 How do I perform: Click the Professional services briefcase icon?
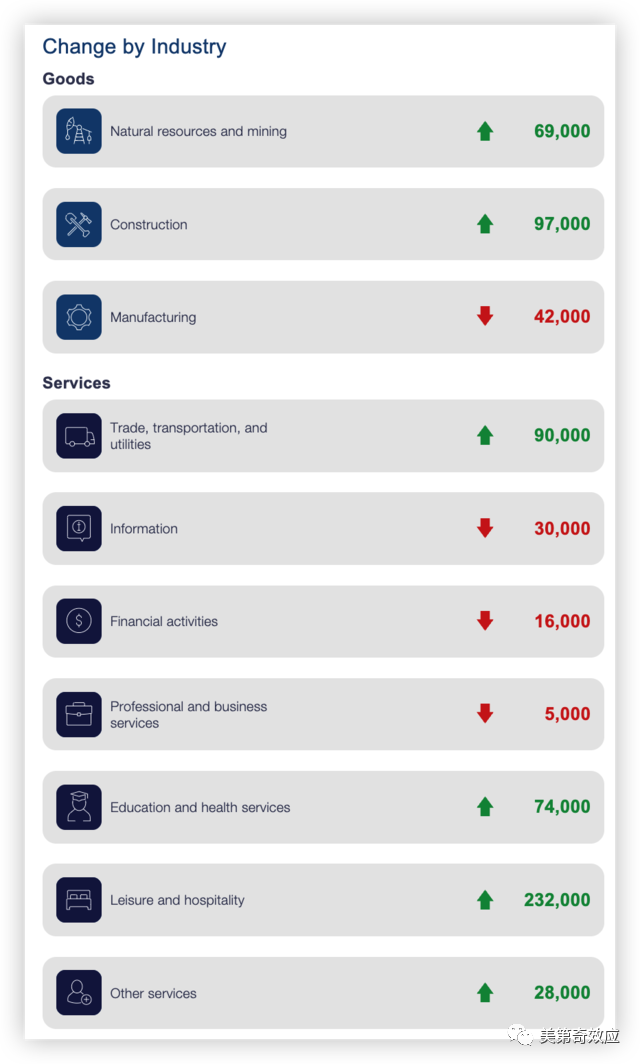79,714
